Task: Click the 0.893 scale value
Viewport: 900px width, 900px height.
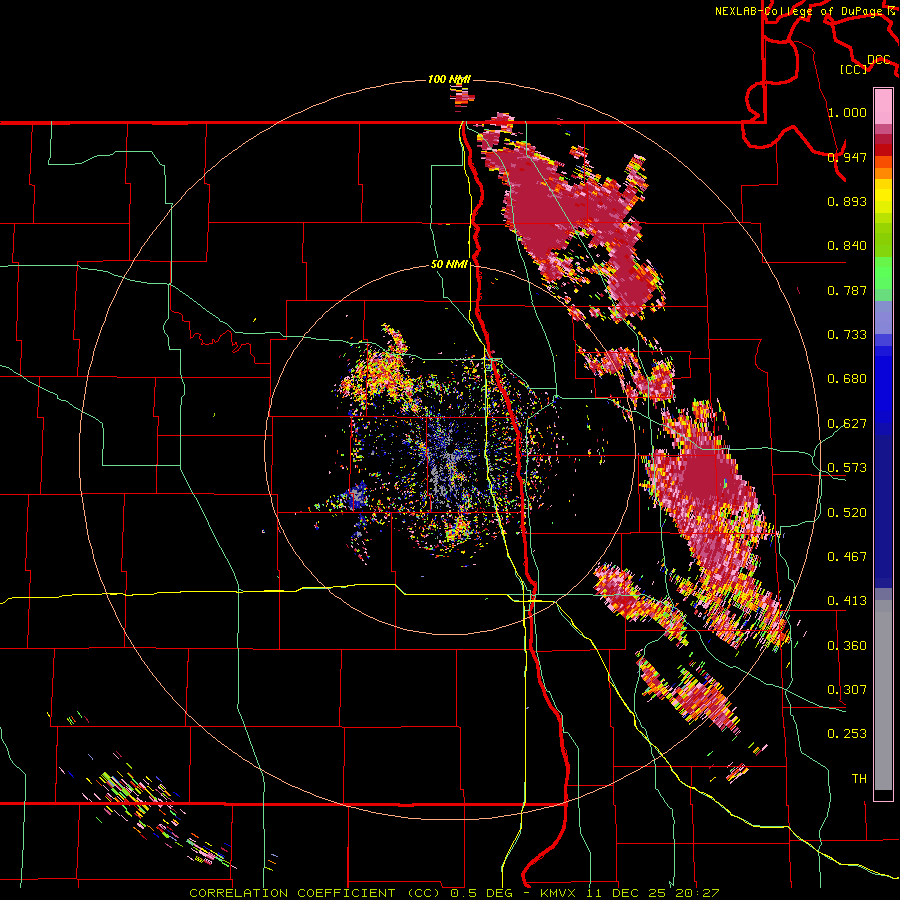Action: pos(847,201)
